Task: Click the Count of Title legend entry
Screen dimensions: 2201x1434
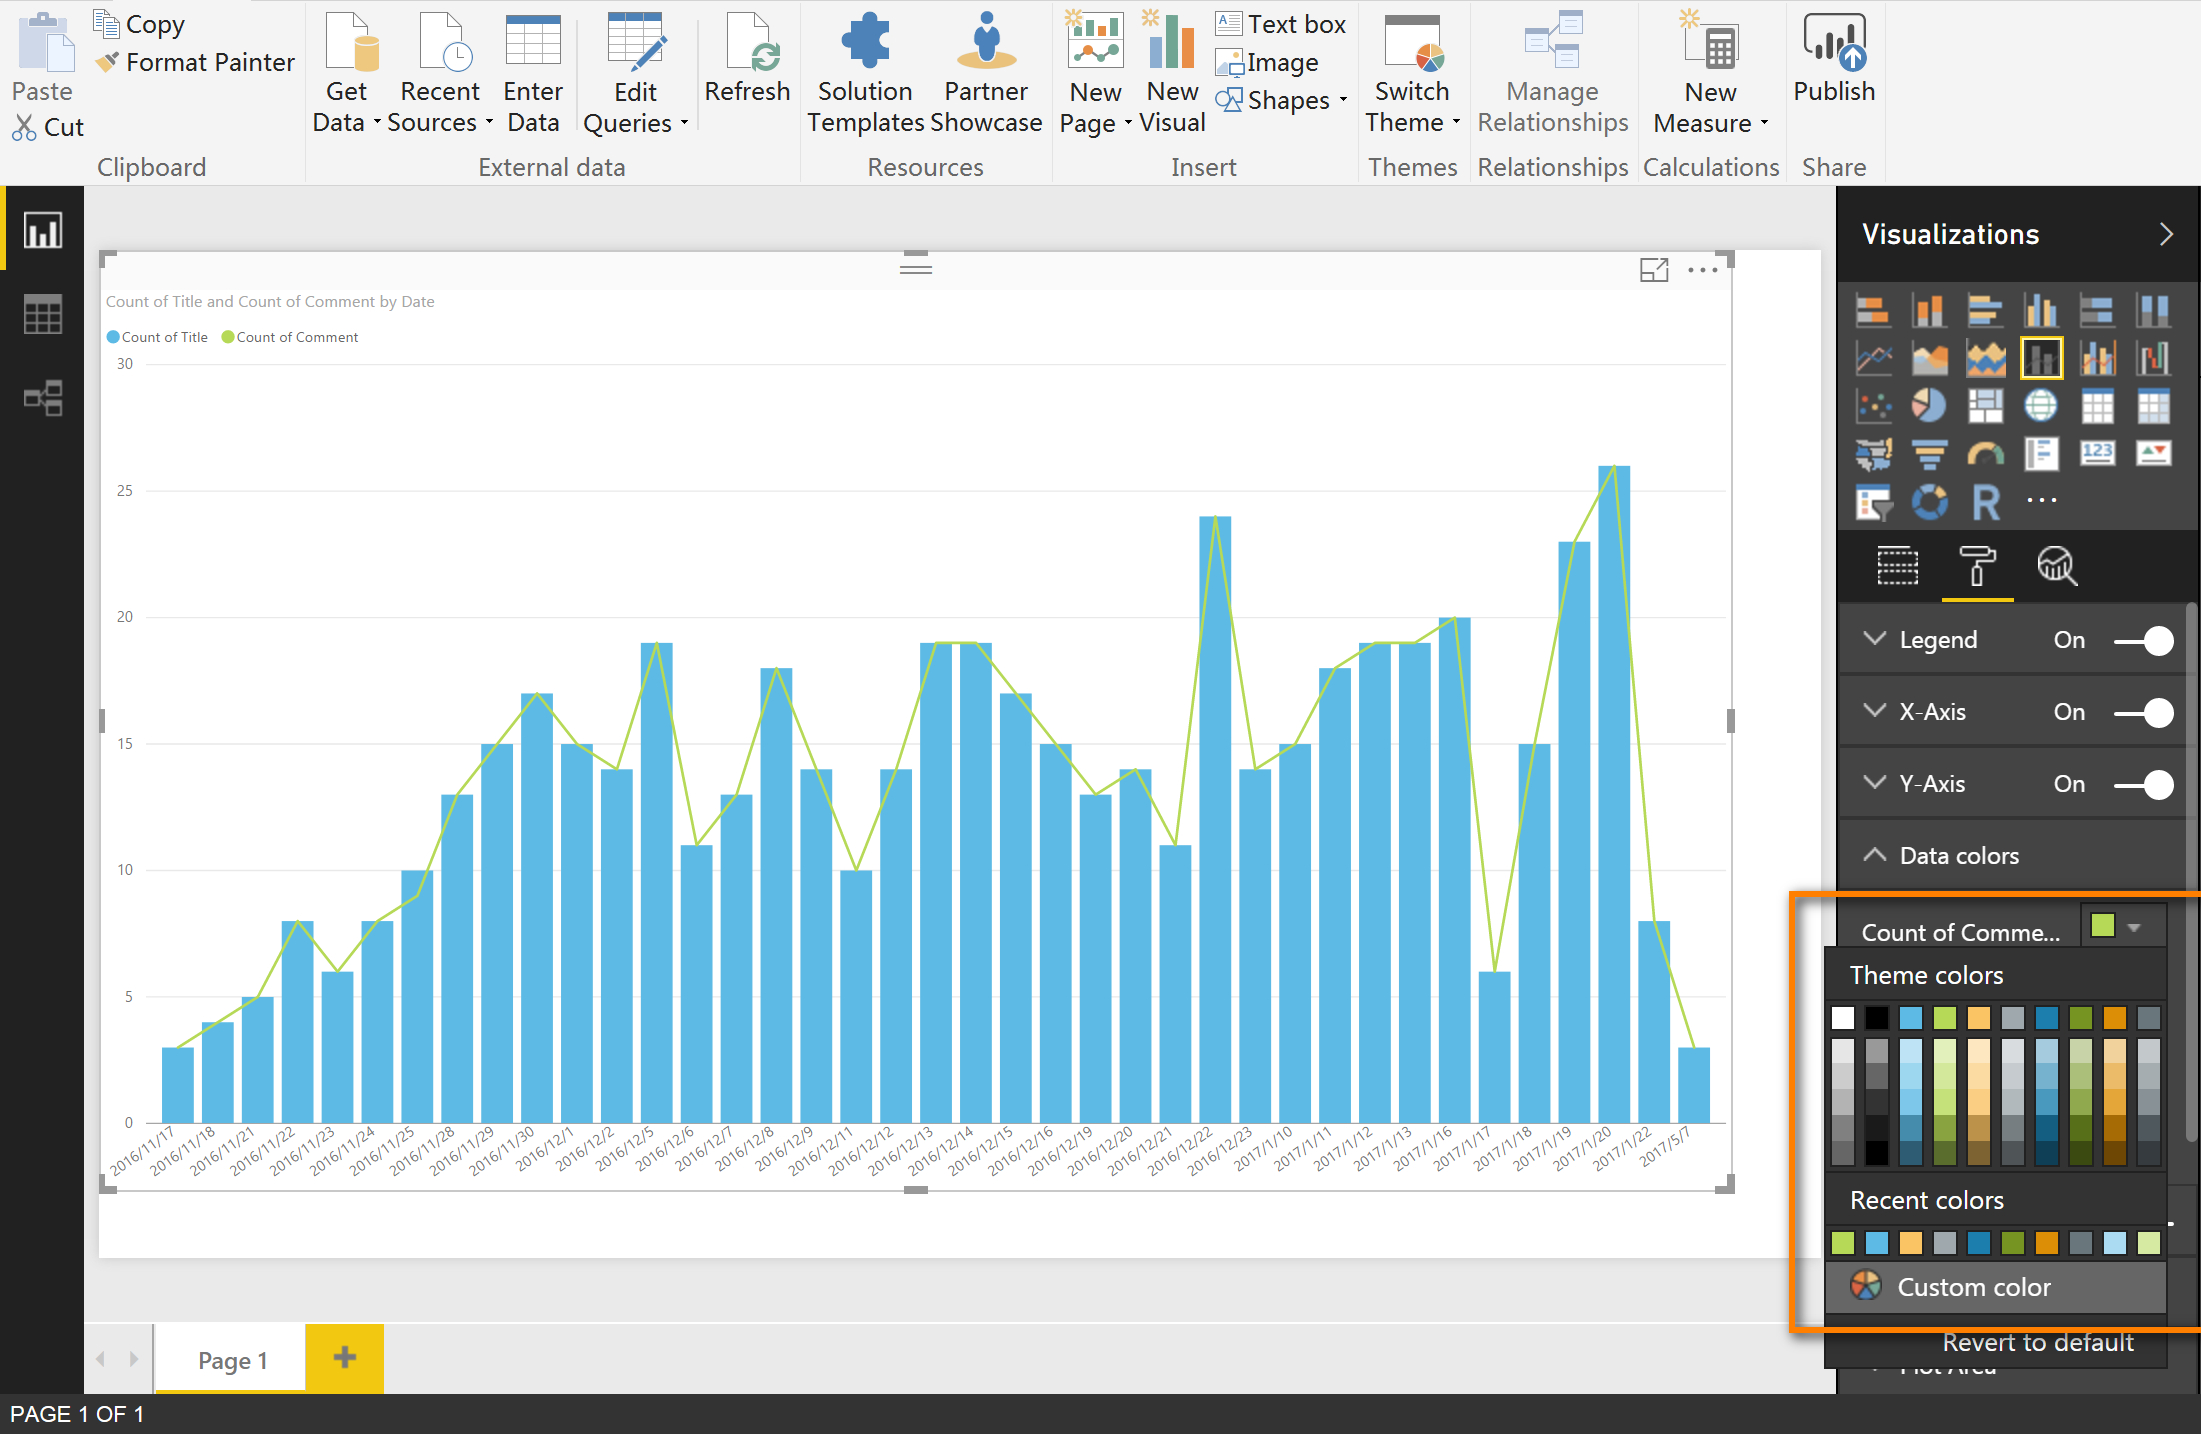Action: coord(157,337)
